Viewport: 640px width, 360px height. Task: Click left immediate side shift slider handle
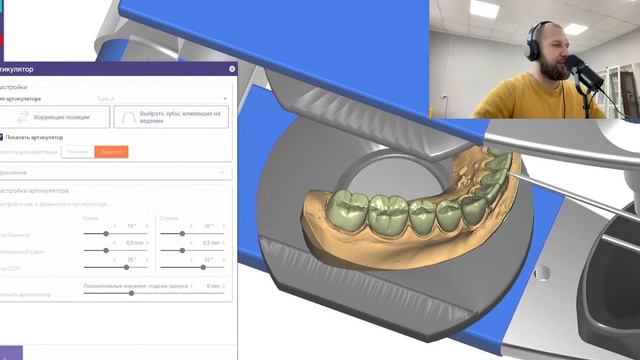pyautogui.click(x=106, y=250)
